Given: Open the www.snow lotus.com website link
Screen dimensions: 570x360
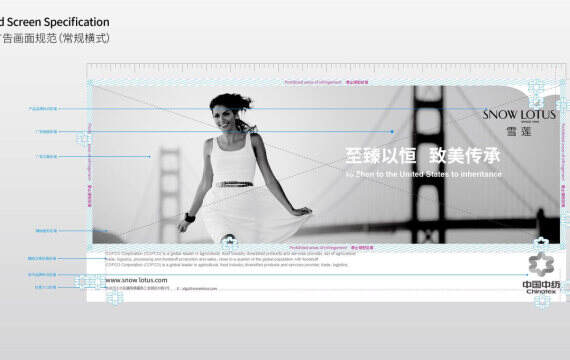Looking at the screenshot, I should click(136, 280).
